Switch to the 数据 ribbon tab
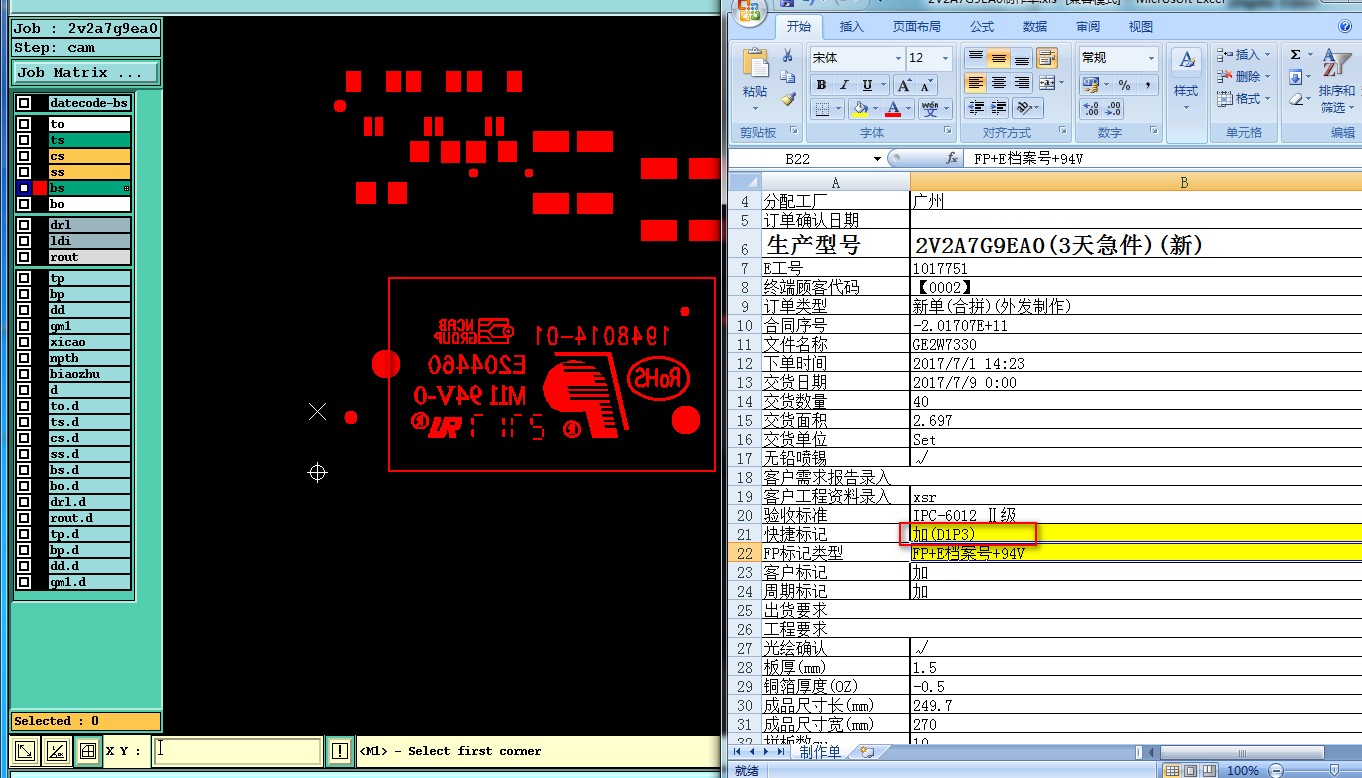The height and width of the screenshot is (778, 1362). pos(1035,27)
